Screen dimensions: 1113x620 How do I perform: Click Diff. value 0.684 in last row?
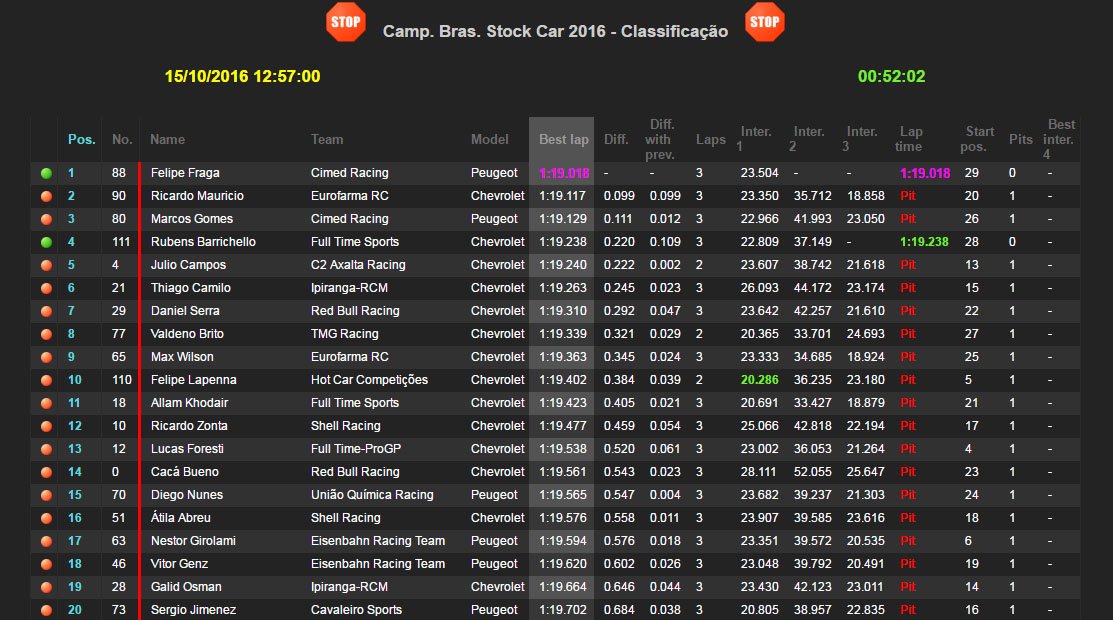pos(619,609)
